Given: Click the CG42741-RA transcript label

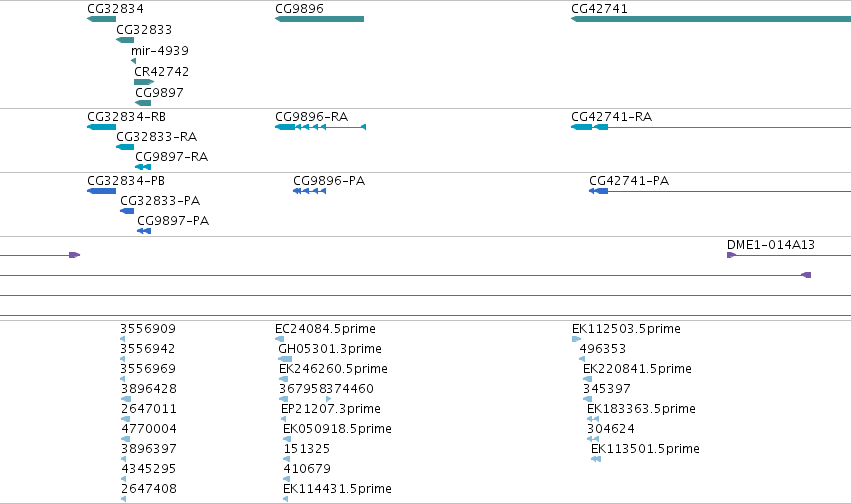Looking at the screenshot, I should (x=612, y=117).
